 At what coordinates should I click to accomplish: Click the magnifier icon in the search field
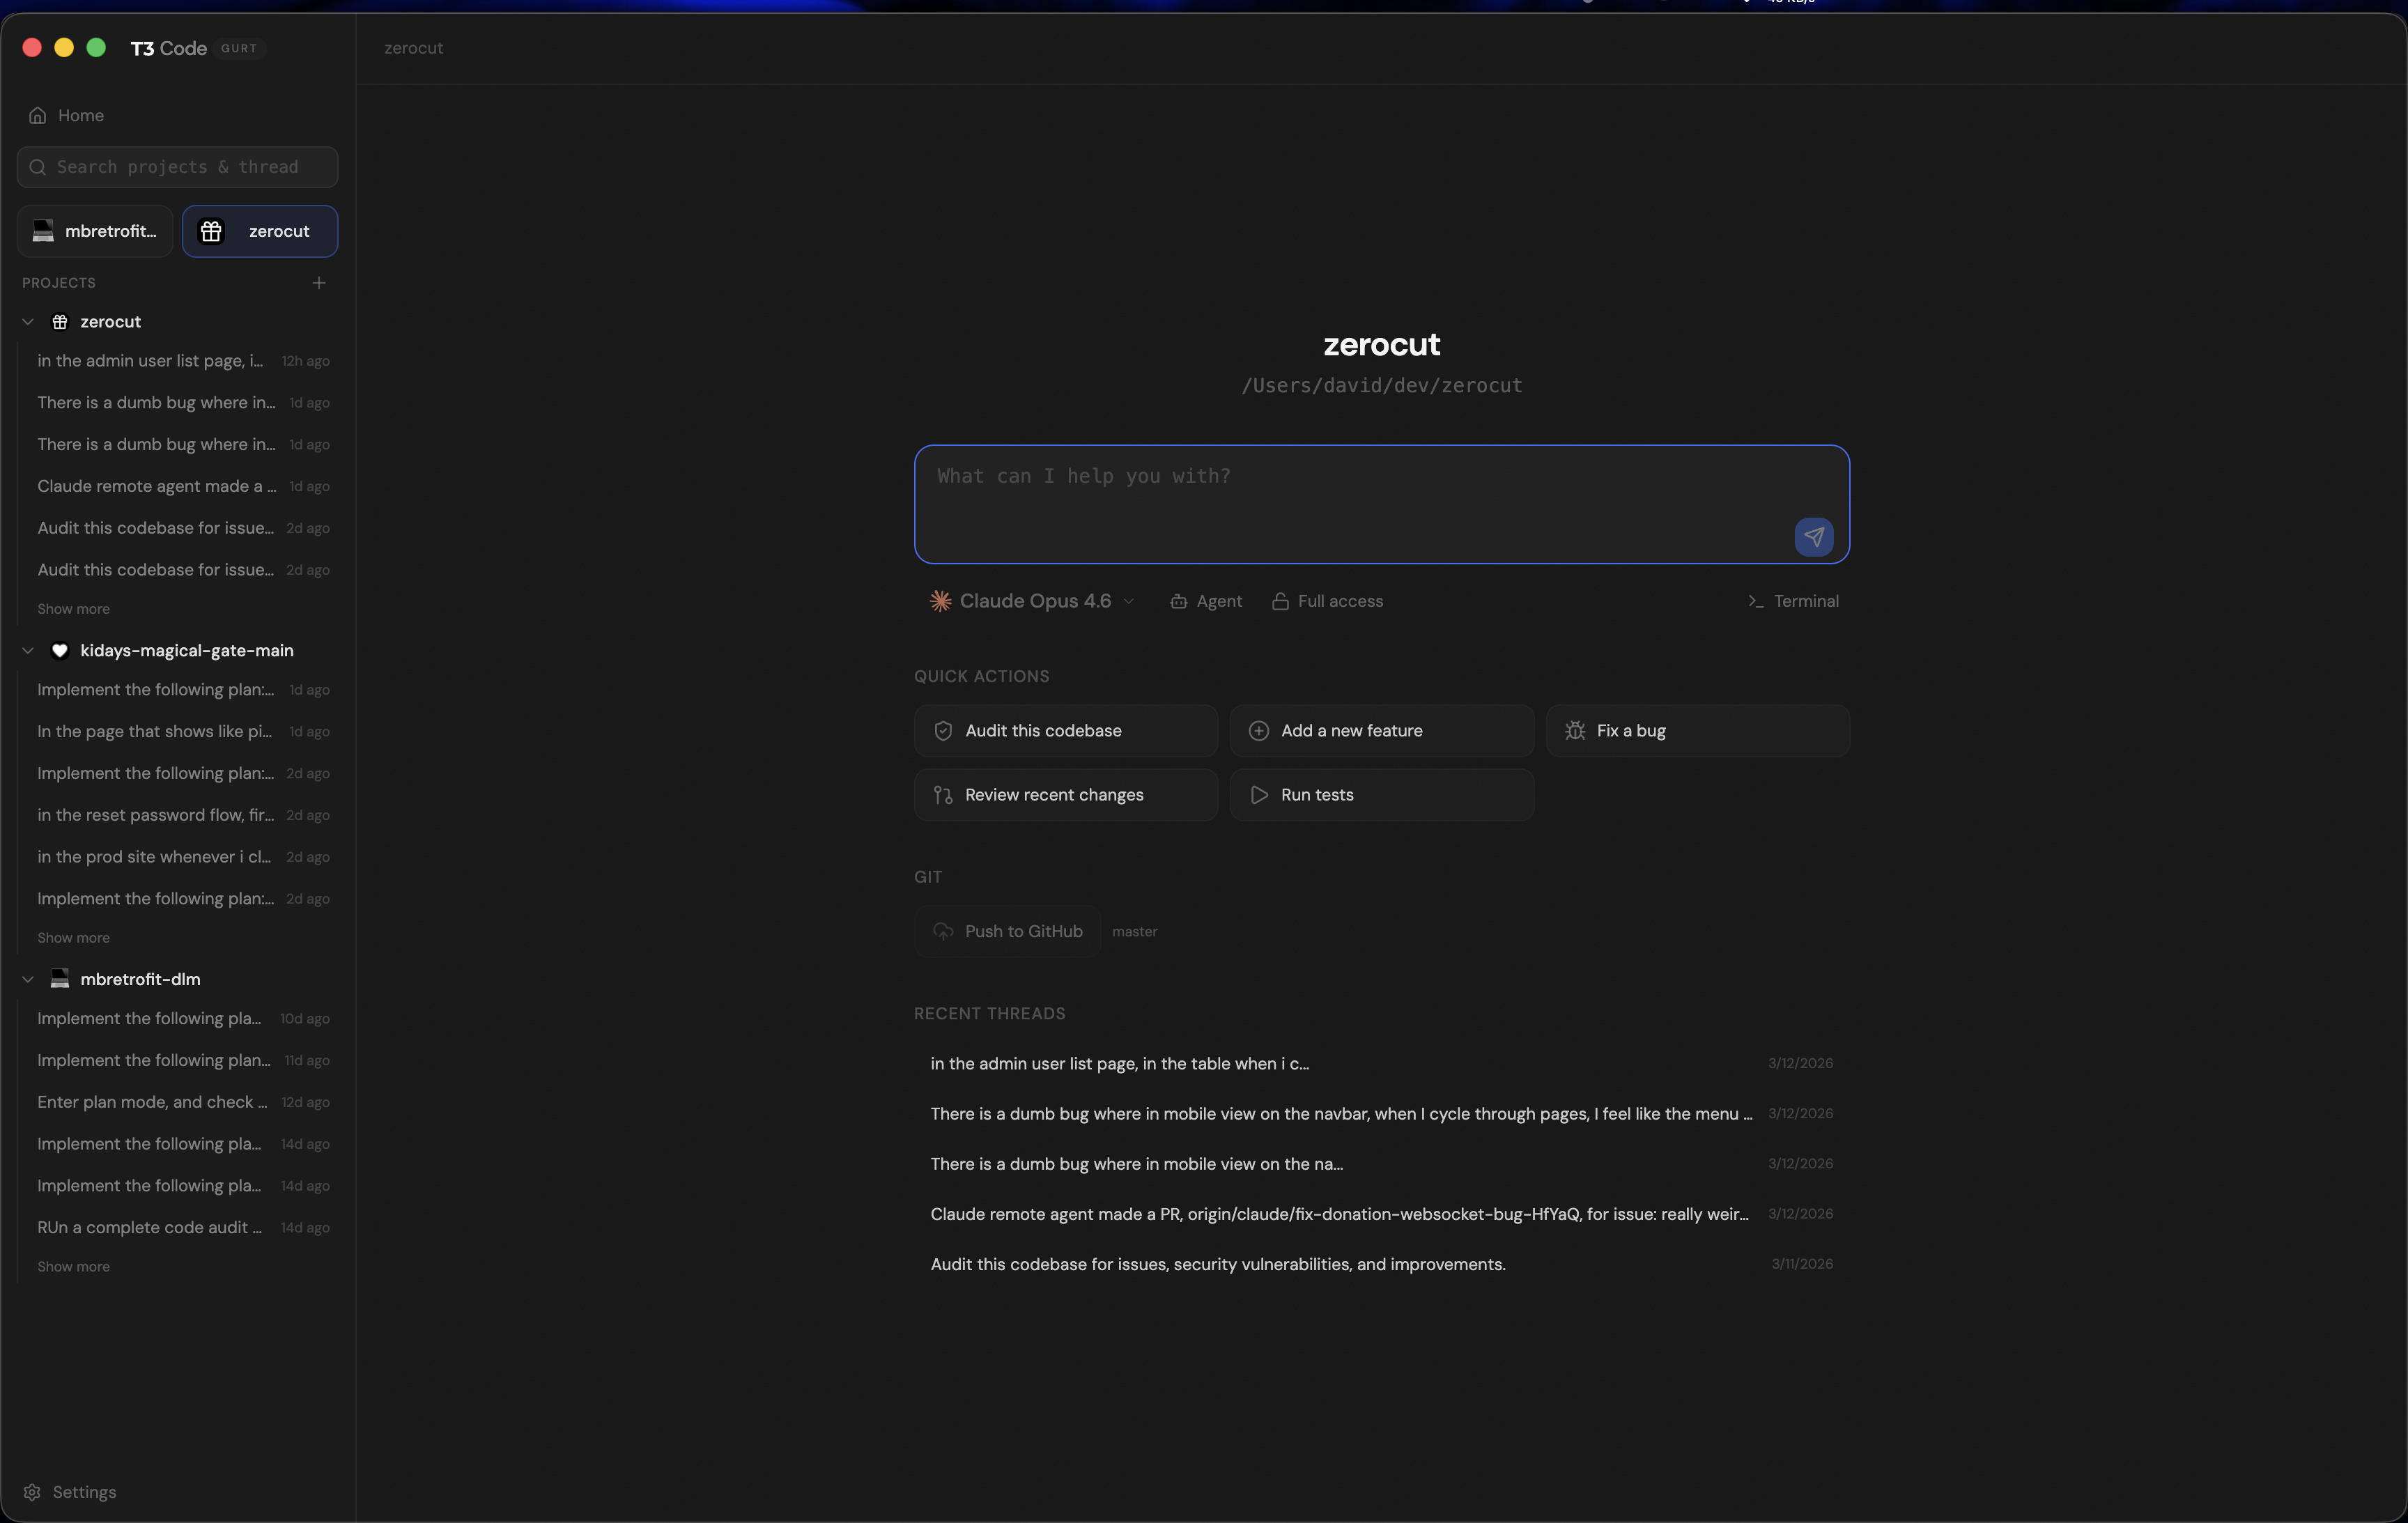click(38, 167)
